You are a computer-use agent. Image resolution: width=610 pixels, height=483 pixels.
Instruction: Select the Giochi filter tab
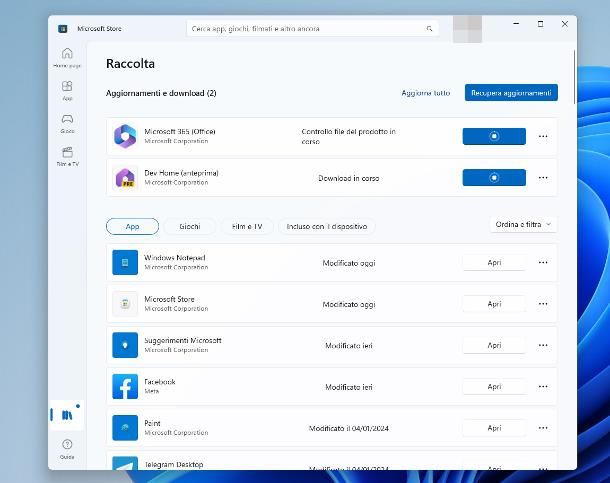point(190,226)
